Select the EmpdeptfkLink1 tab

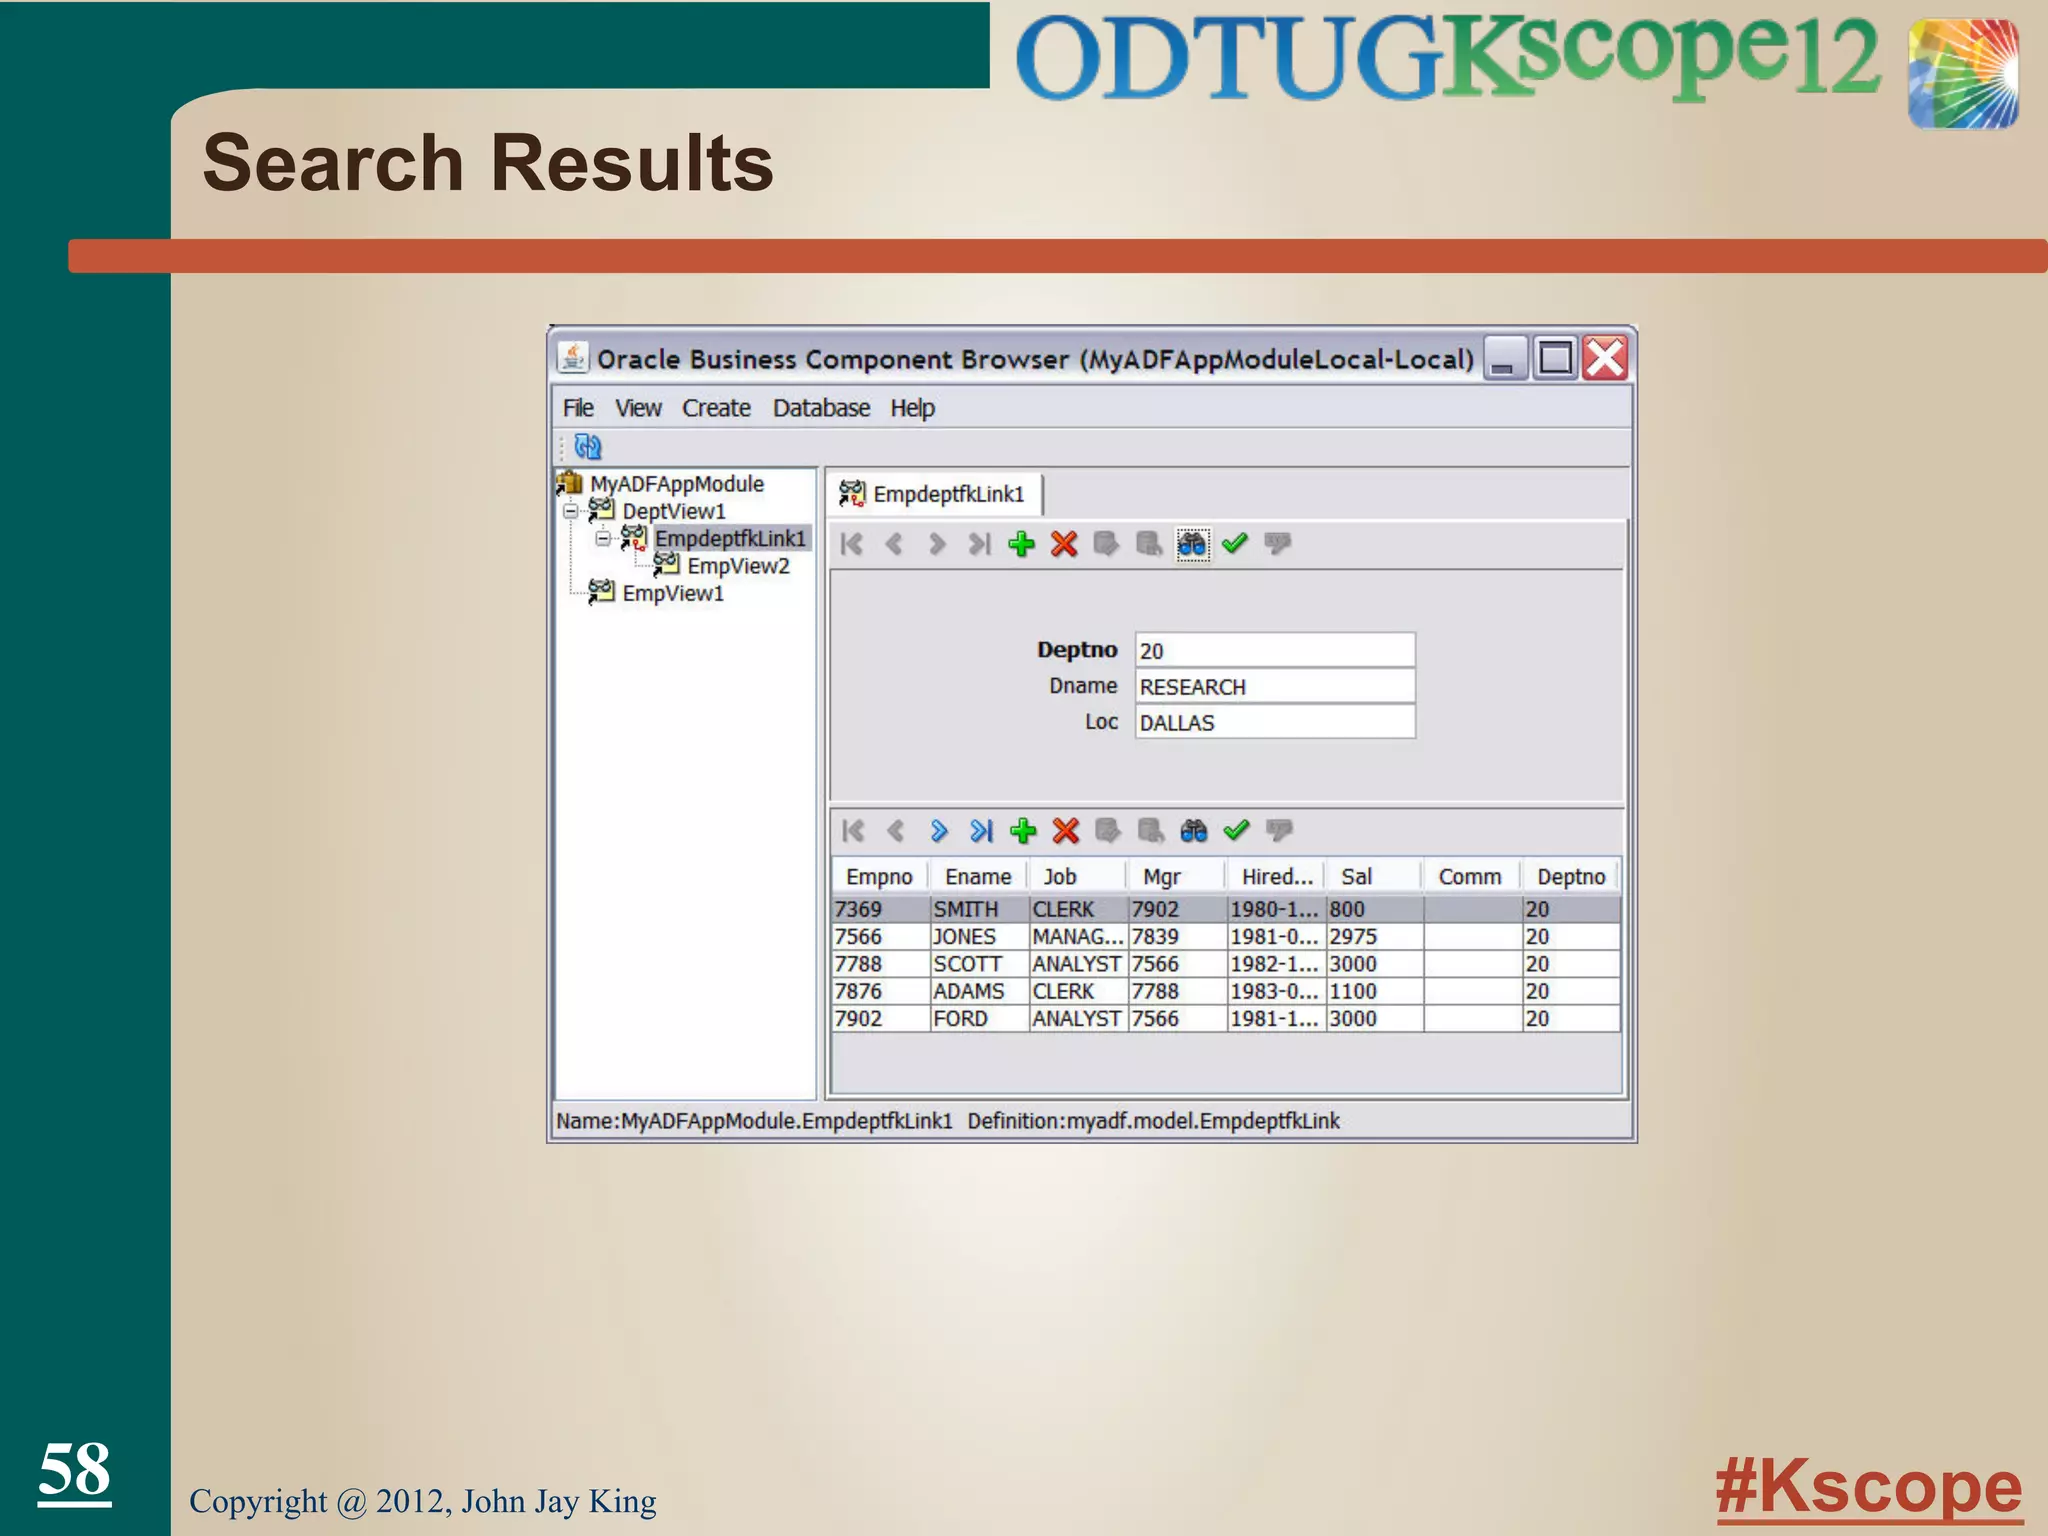(x=933, y=494)
